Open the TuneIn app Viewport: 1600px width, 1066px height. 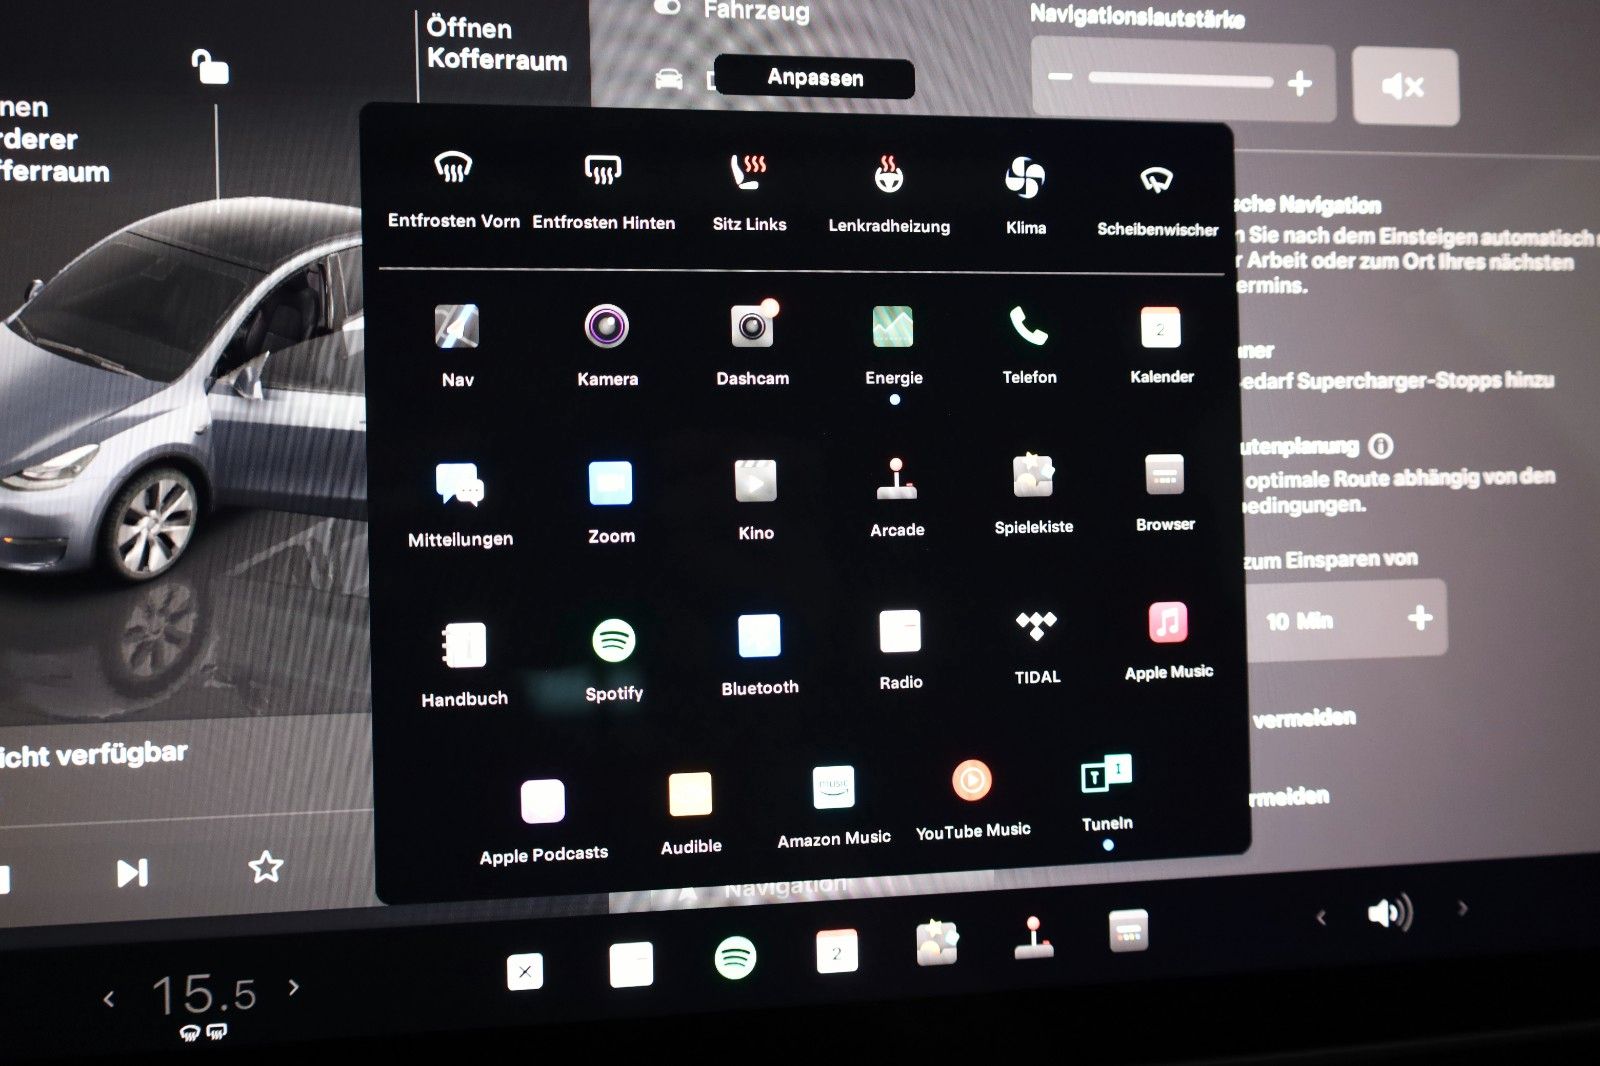(1106, 774)
